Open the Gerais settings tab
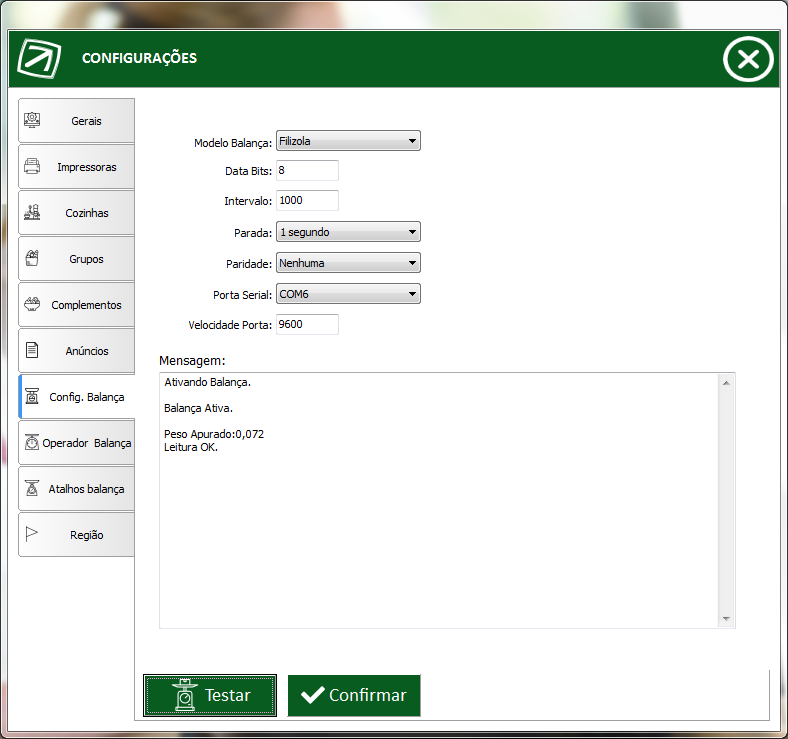Viewport: 788px width, 739px height. 76,121
